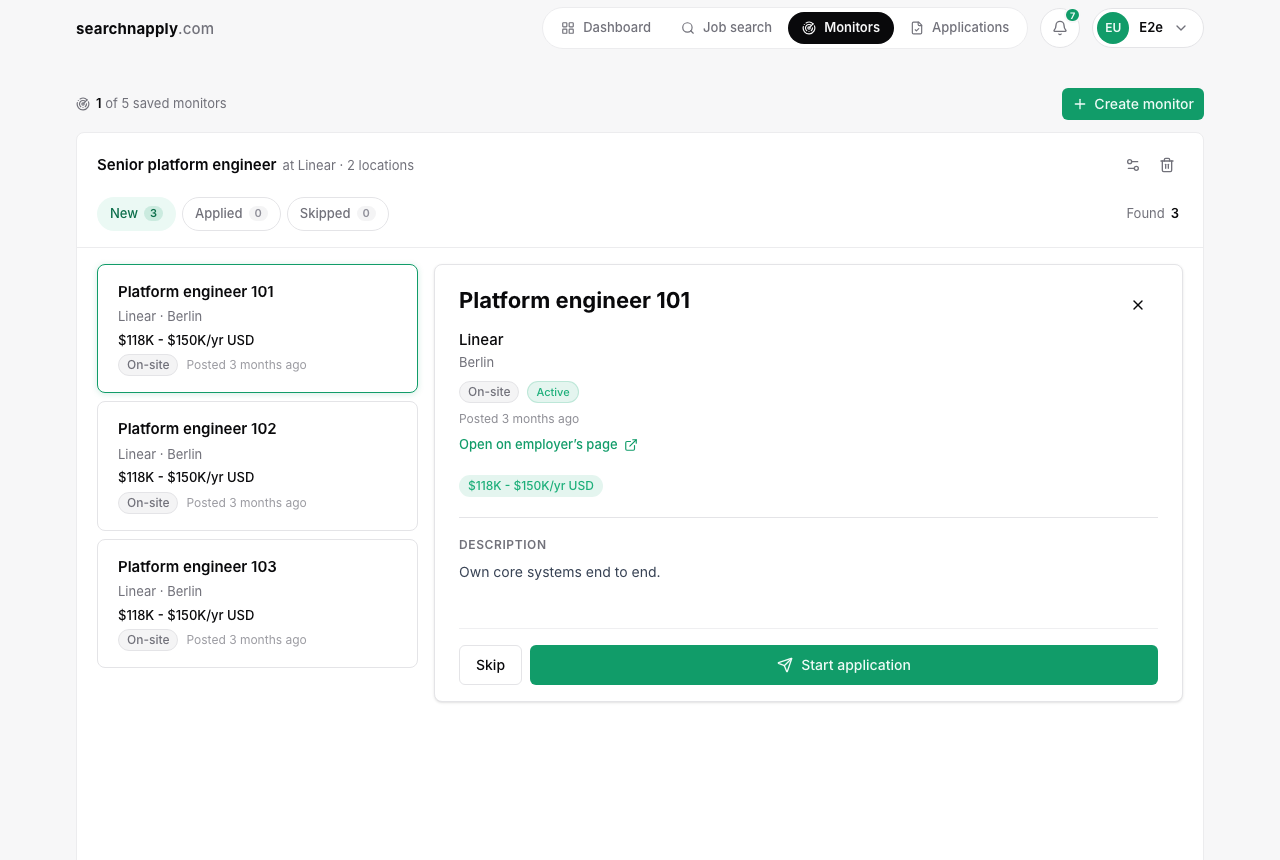The image size is (1280, 860).
Task: Open the notifications bell
Action: coord(1060,28)
